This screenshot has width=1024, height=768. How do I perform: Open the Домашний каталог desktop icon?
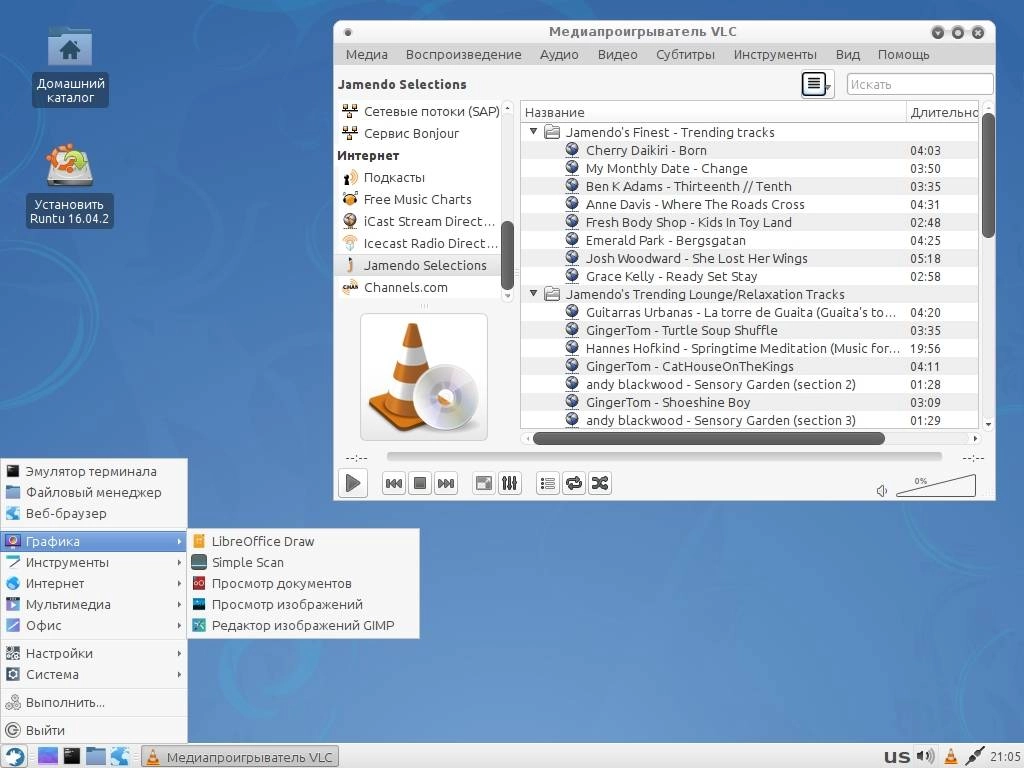click(x=70, y=66)
